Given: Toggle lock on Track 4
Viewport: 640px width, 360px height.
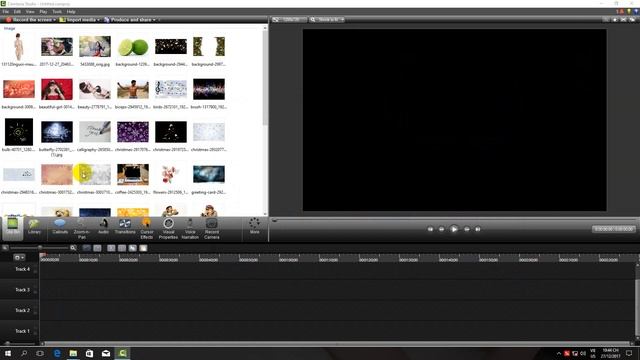Looking at the screenshot, I should pyautogui.click(x=35, y=271).
